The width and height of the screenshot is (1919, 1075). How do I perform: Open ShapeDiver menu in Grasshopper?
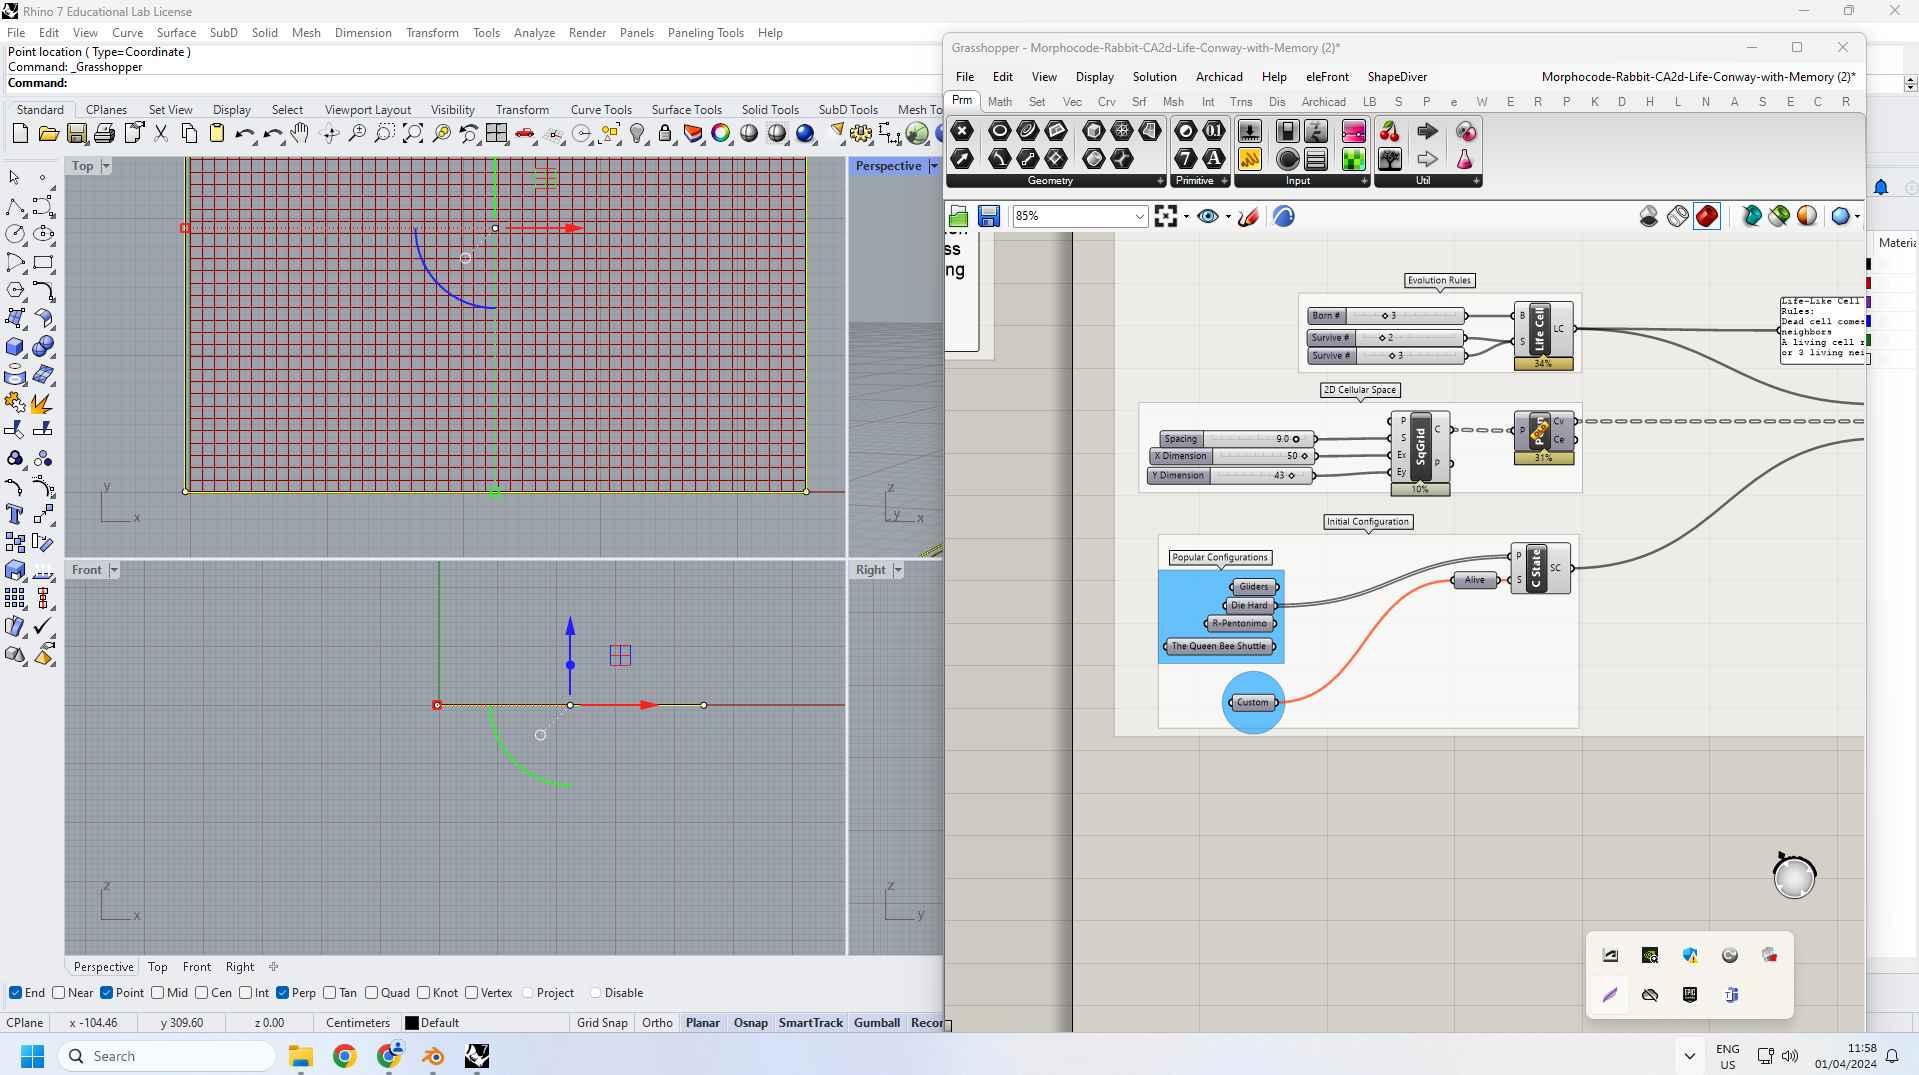click(1397, 77)
